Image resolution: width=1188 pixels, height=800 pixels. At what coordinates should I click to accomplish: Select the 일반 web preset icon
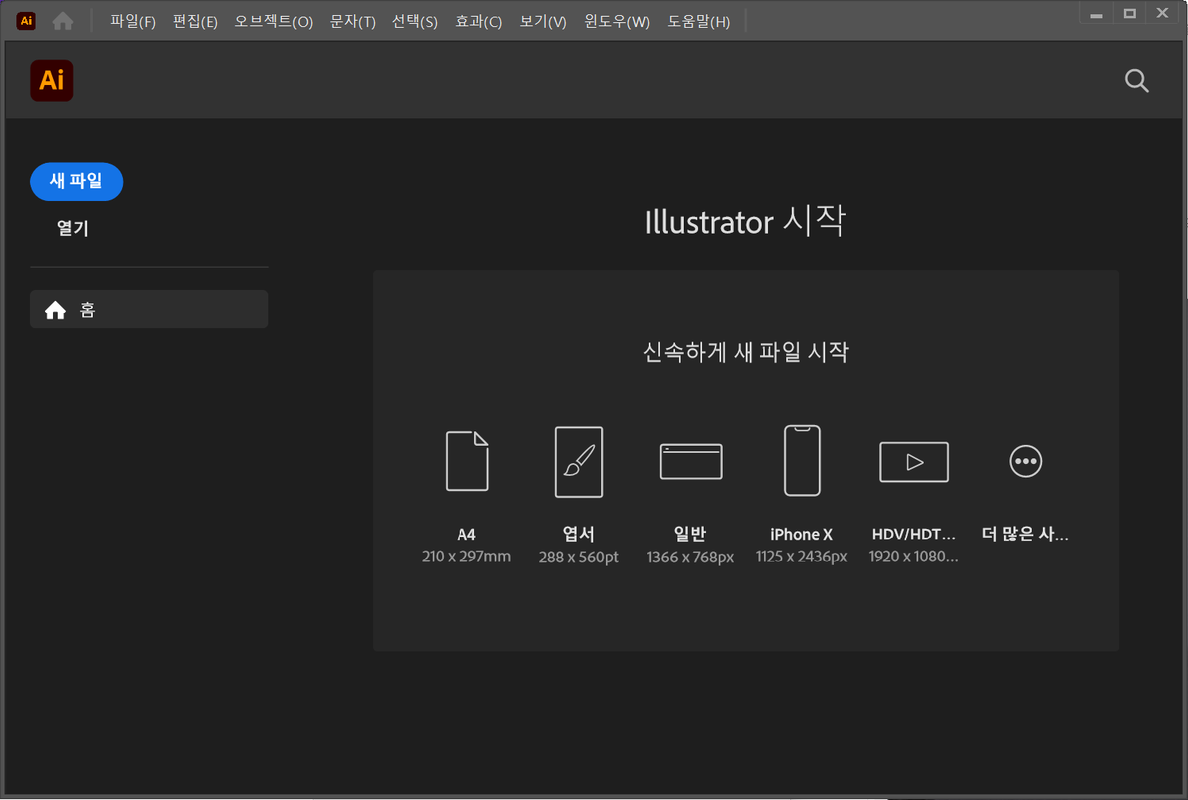691,461
